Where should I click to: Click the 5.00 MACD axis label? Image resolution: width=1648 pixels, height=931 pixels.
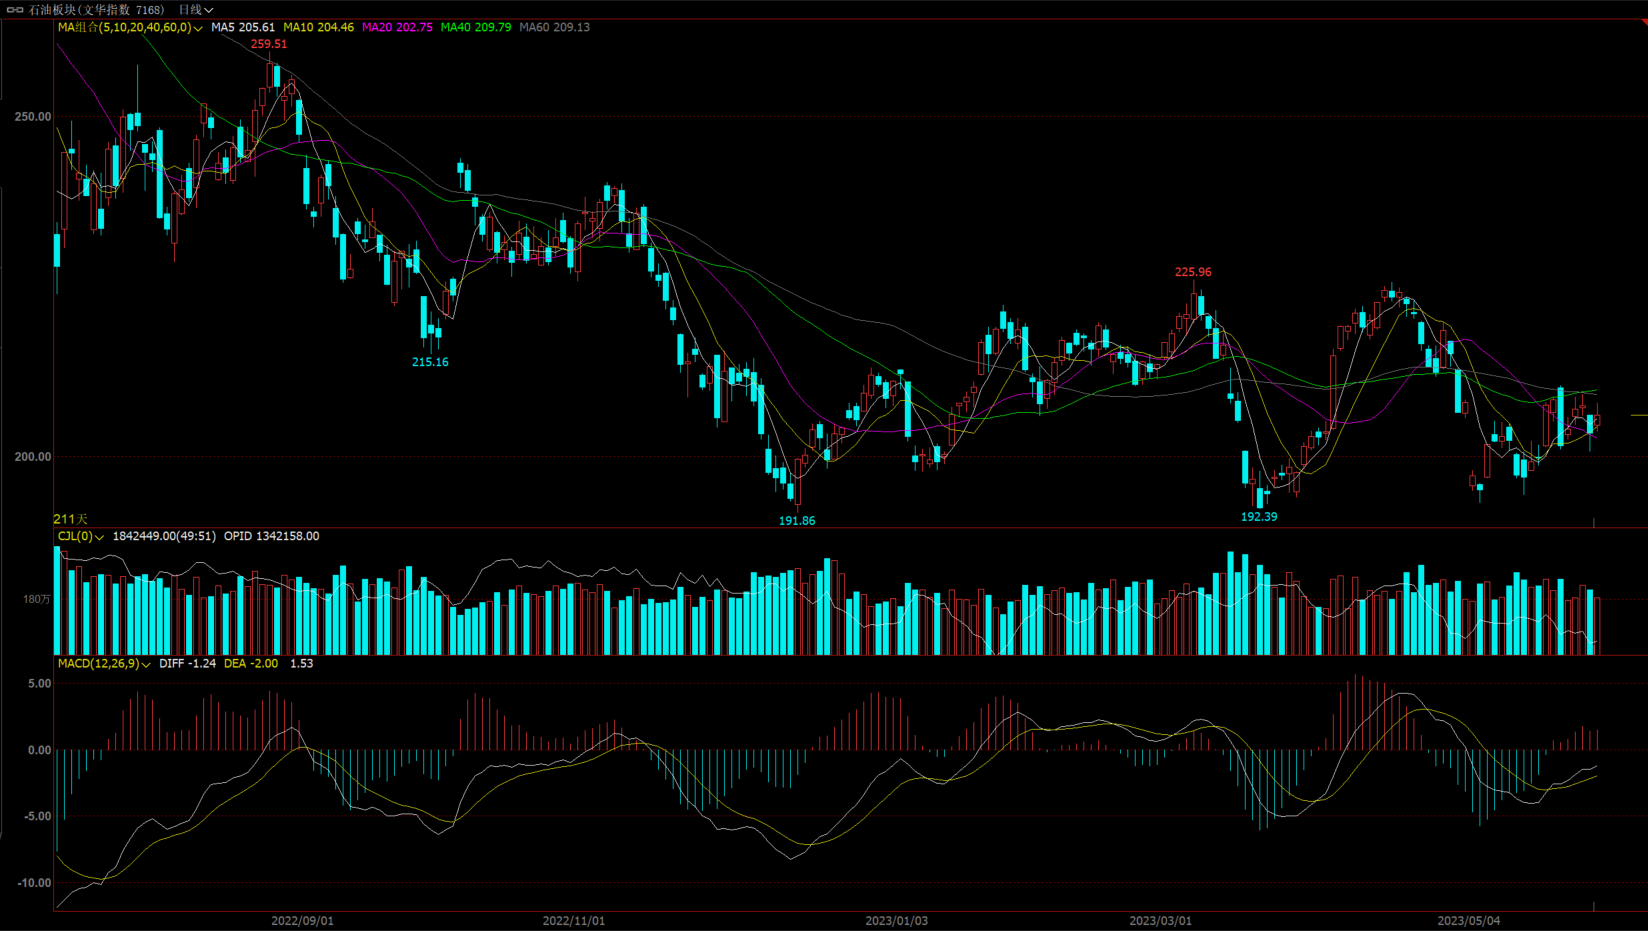pos(40,684)
